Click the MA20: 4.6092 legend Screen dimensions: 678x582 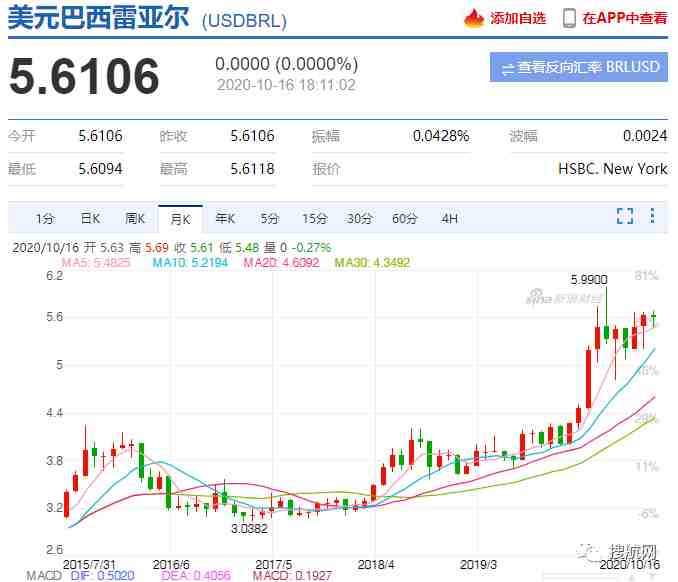coord(281,262)
